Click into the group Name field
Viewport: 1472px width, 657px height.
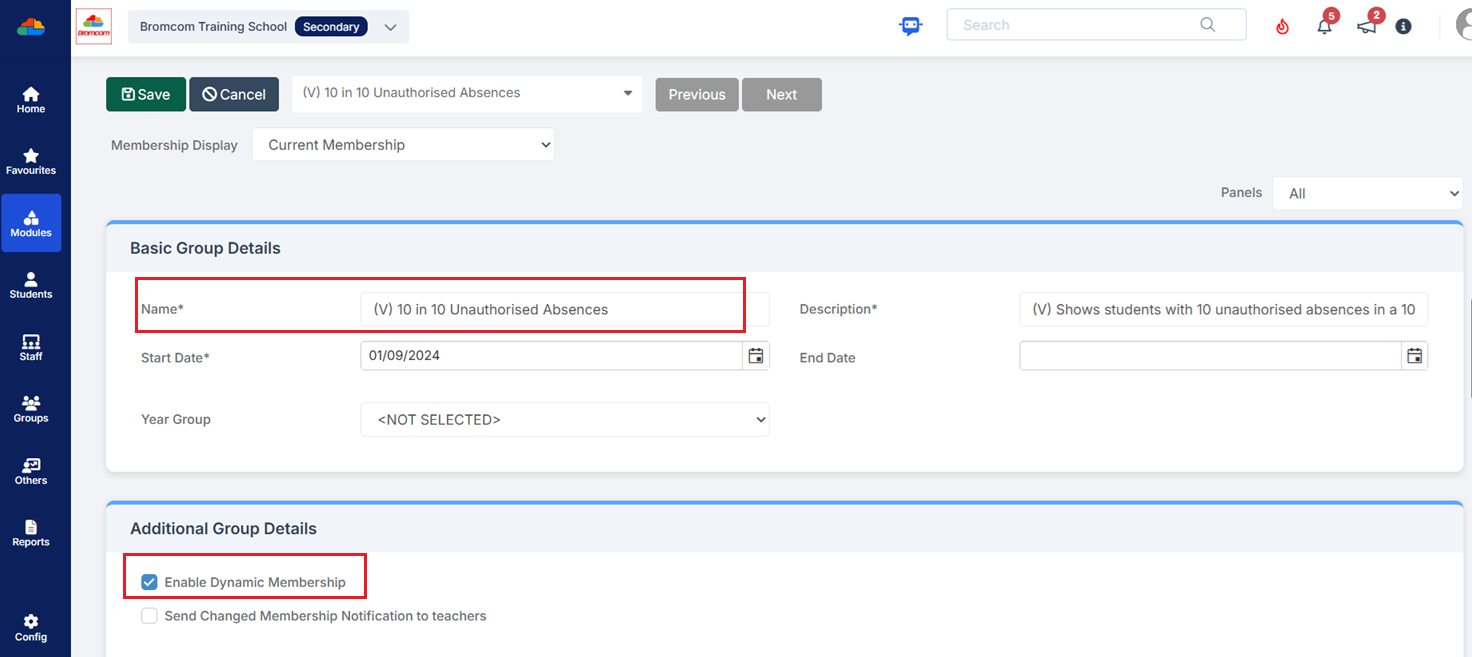[x=550, y=310]
